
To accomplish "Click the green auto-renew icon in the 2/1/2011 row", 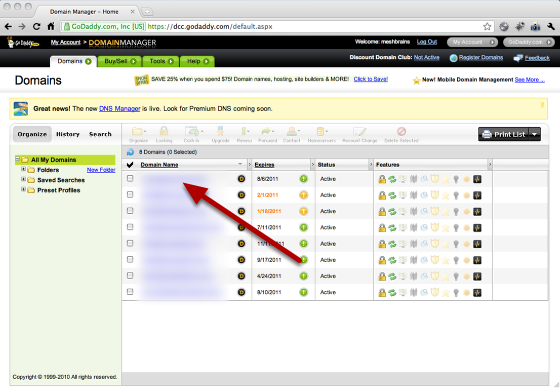I will (392, 195).
